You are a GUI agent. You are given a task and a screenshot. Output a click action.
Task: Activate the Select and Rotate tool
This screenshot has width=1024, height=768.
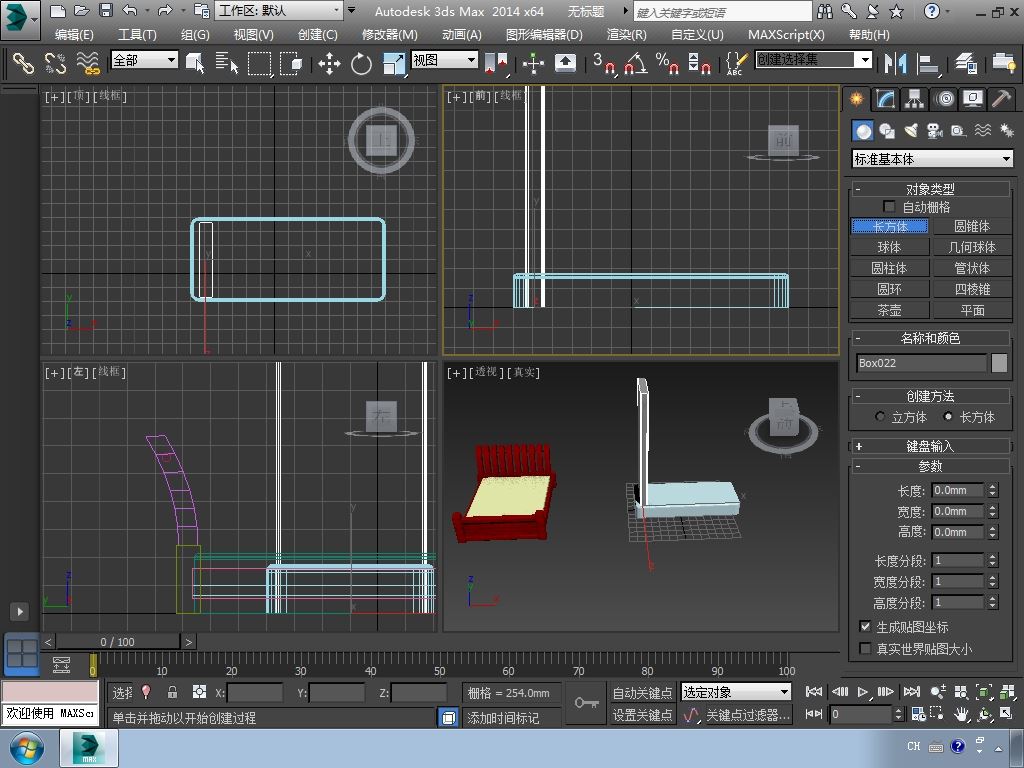pos(361,64)
